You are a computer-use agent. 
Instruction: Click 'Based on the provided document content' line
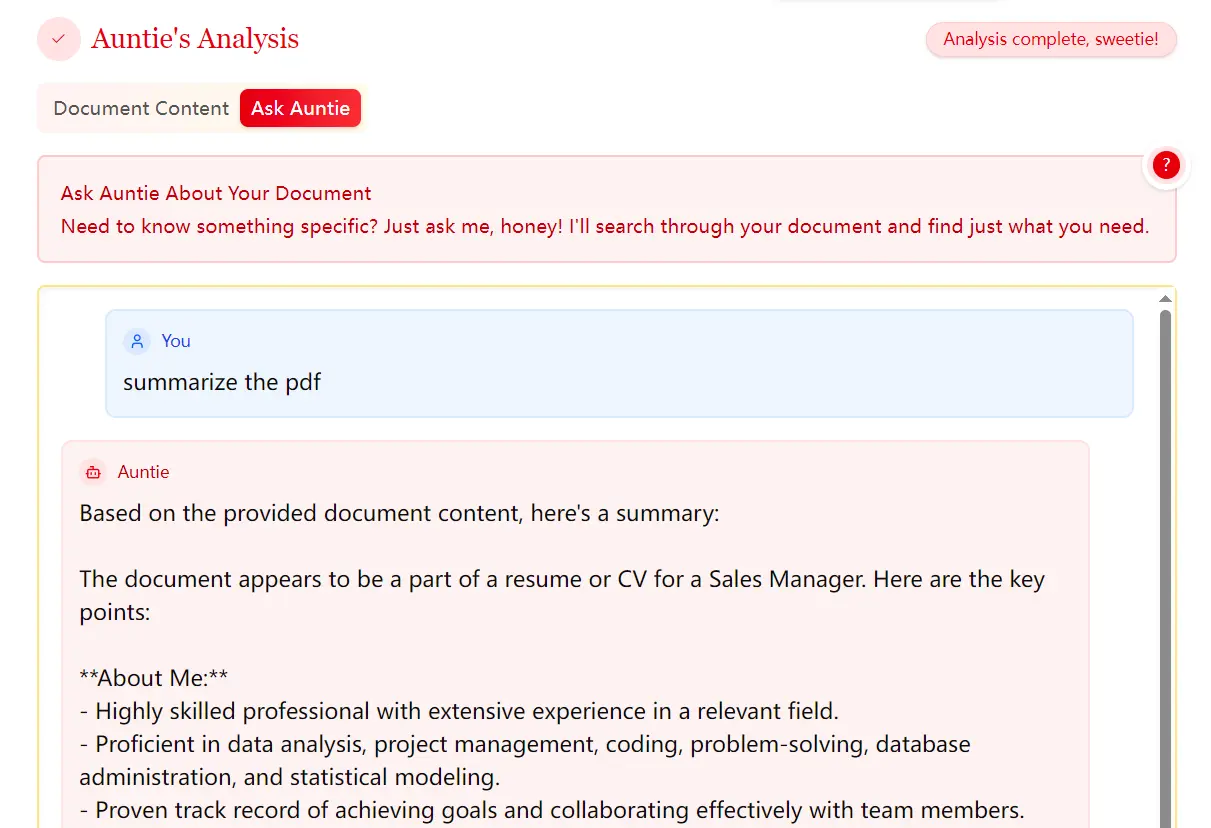pyautogui.click(x=399, y=514)
